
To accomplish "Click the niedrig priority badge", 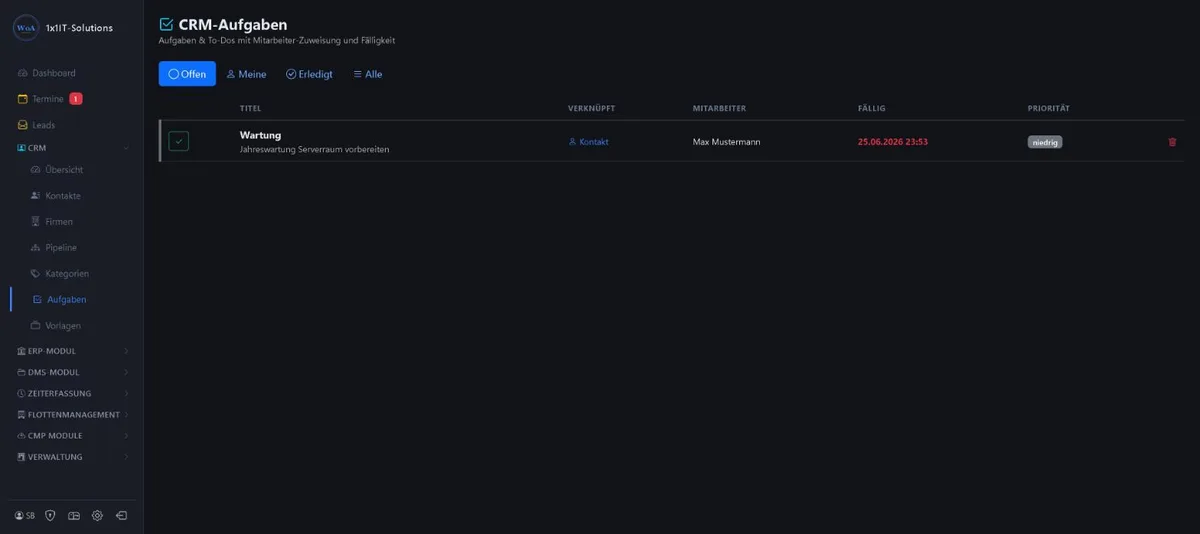I will tap(1045, 142).
